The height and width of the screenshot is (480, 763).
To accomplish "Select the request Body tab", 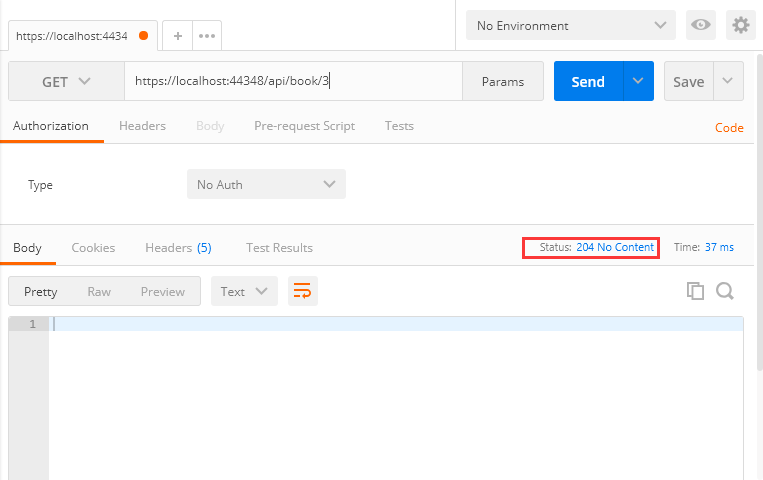I will (210, 126).
